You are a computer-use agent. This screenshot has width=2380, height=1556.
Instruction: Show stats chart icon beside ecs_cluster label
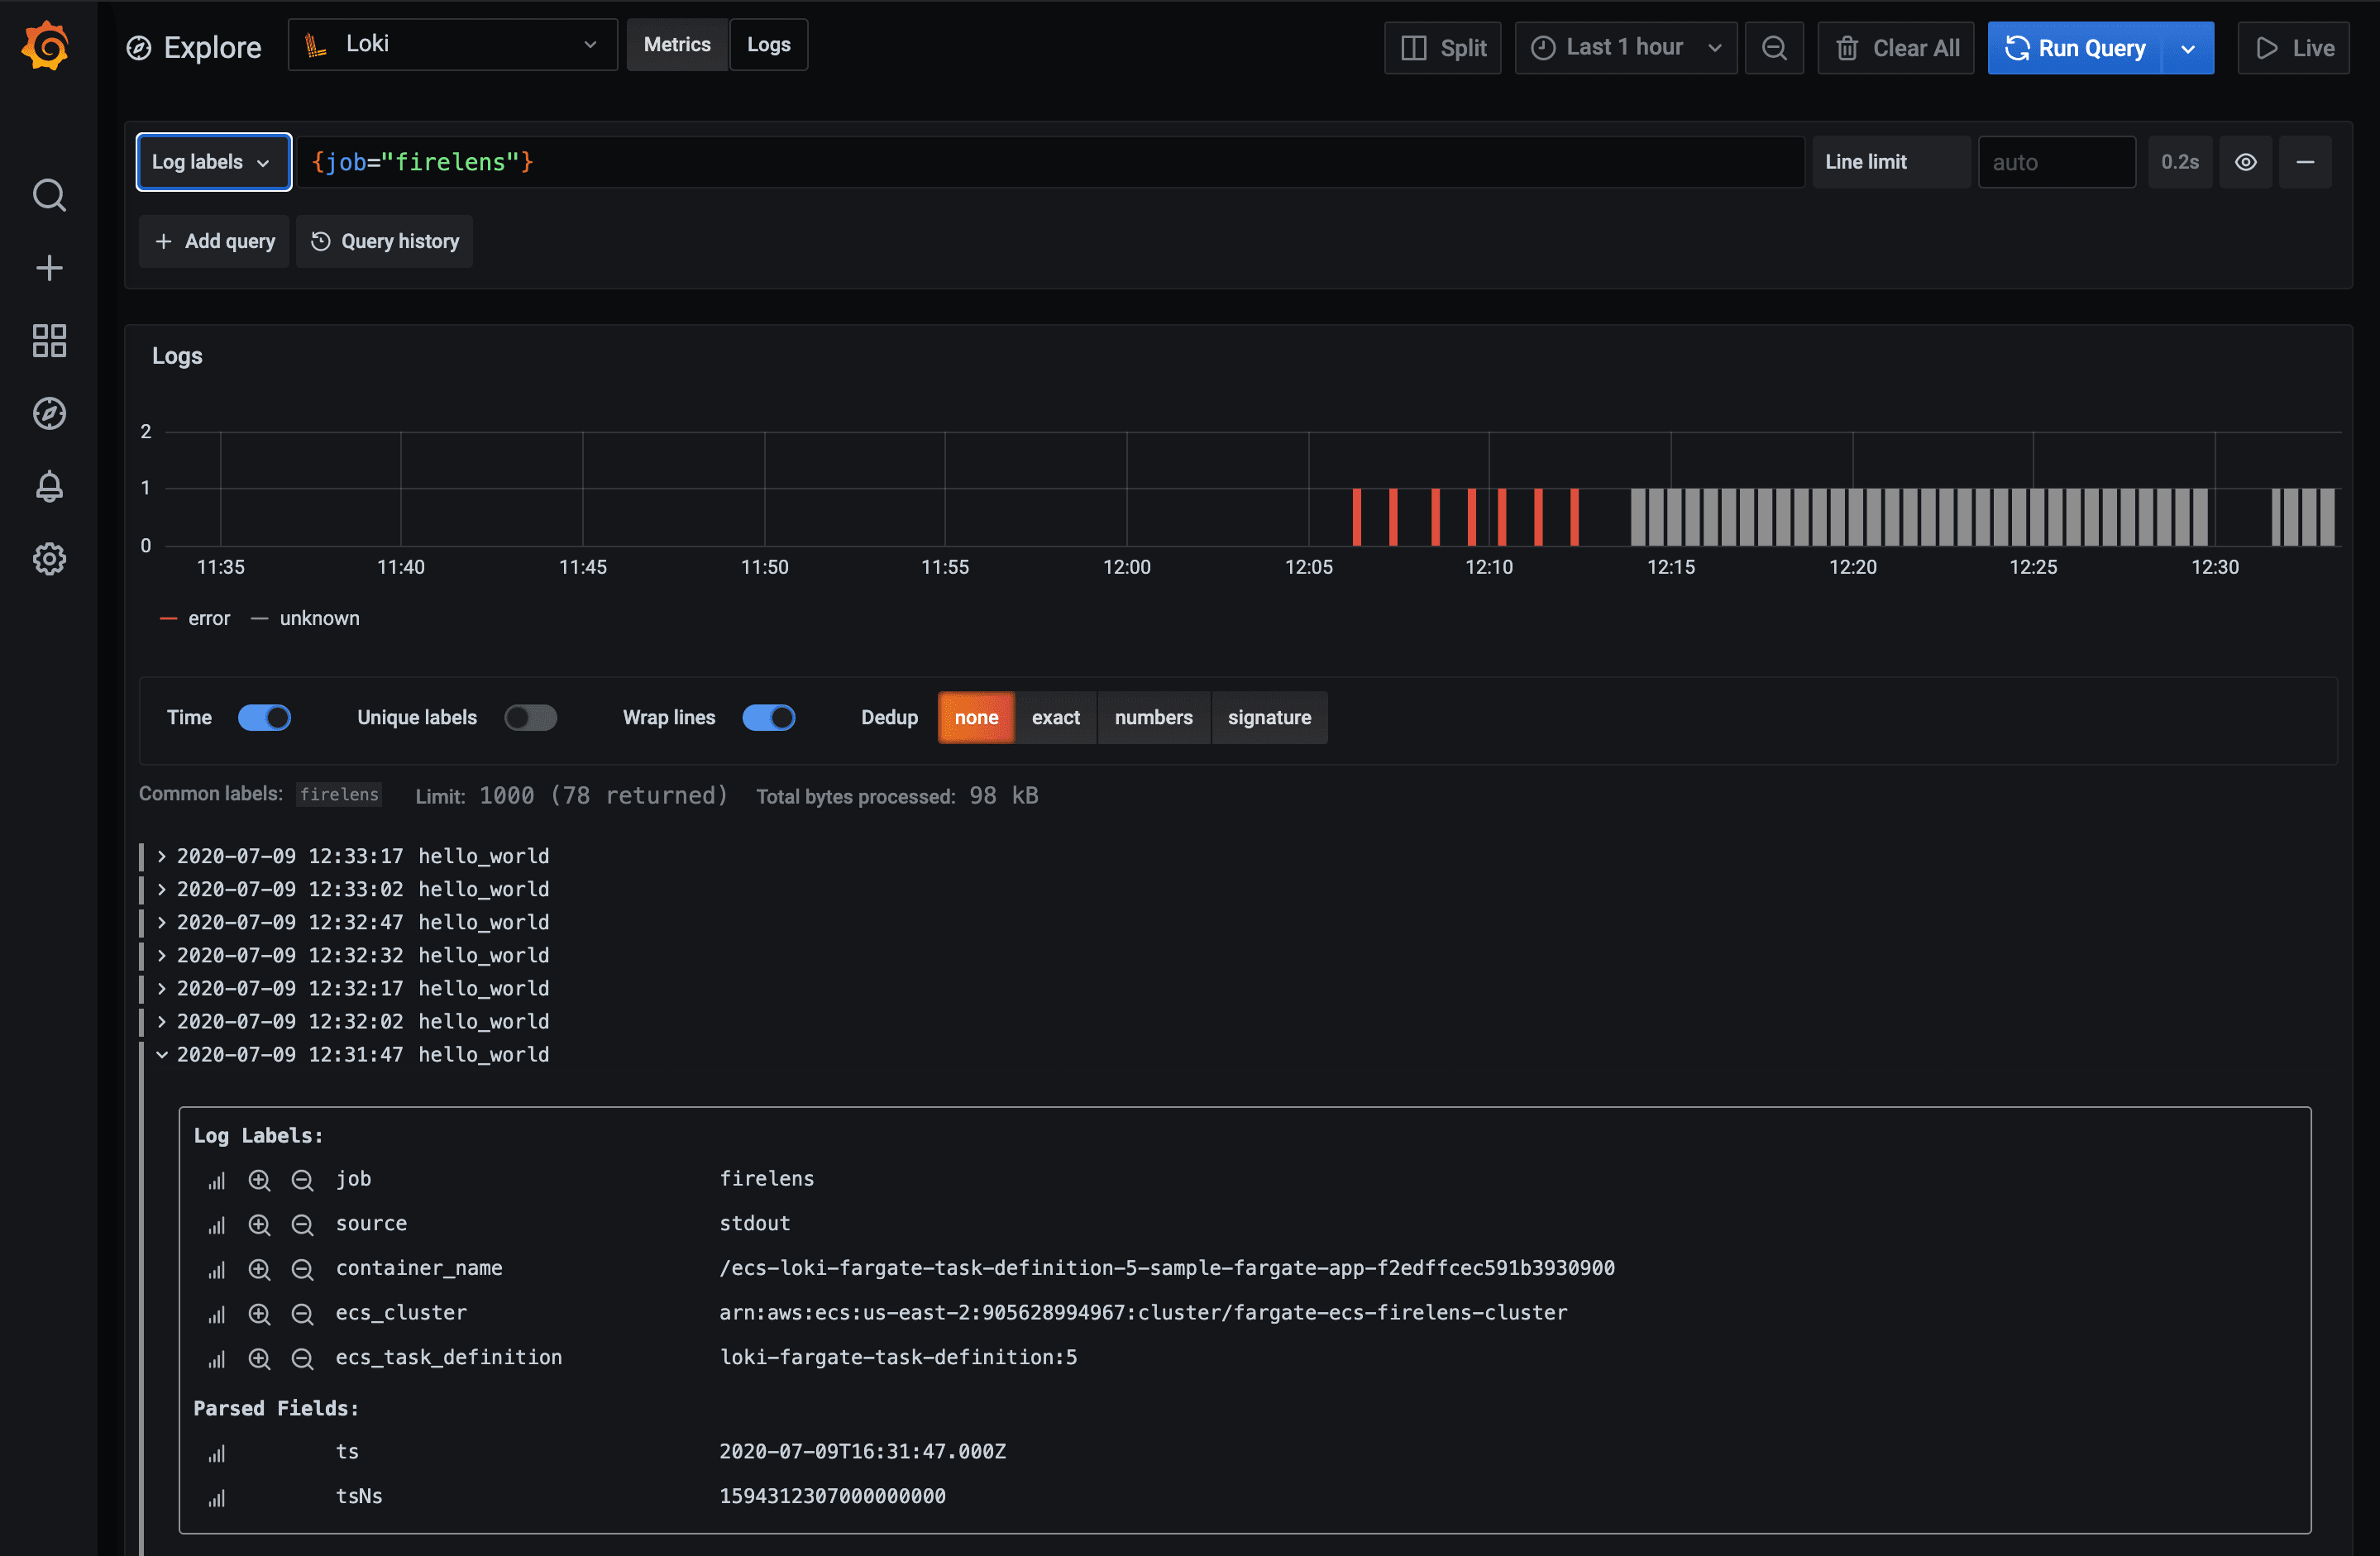point(217,1314)
